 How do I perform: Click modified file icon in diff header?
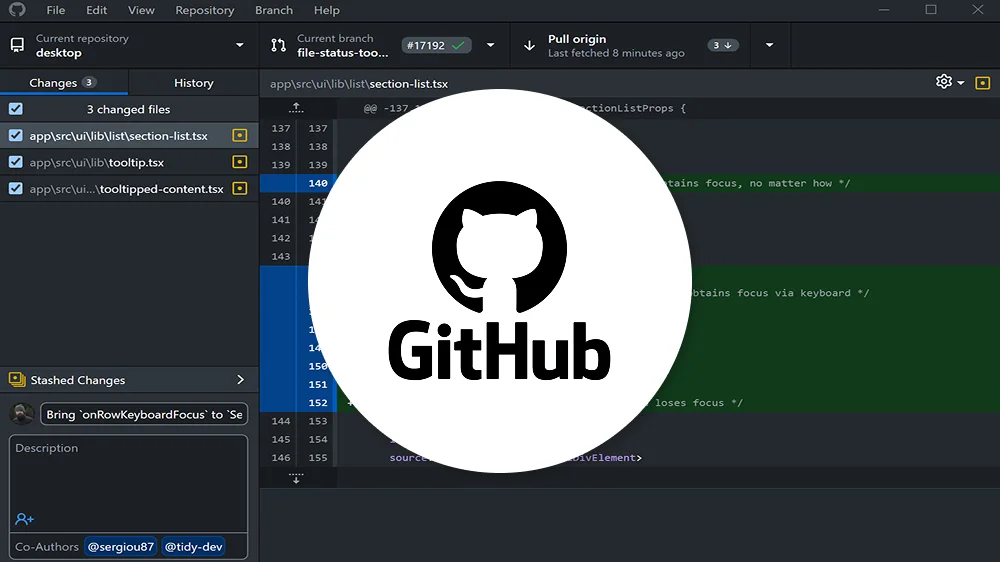coord(983,83)
